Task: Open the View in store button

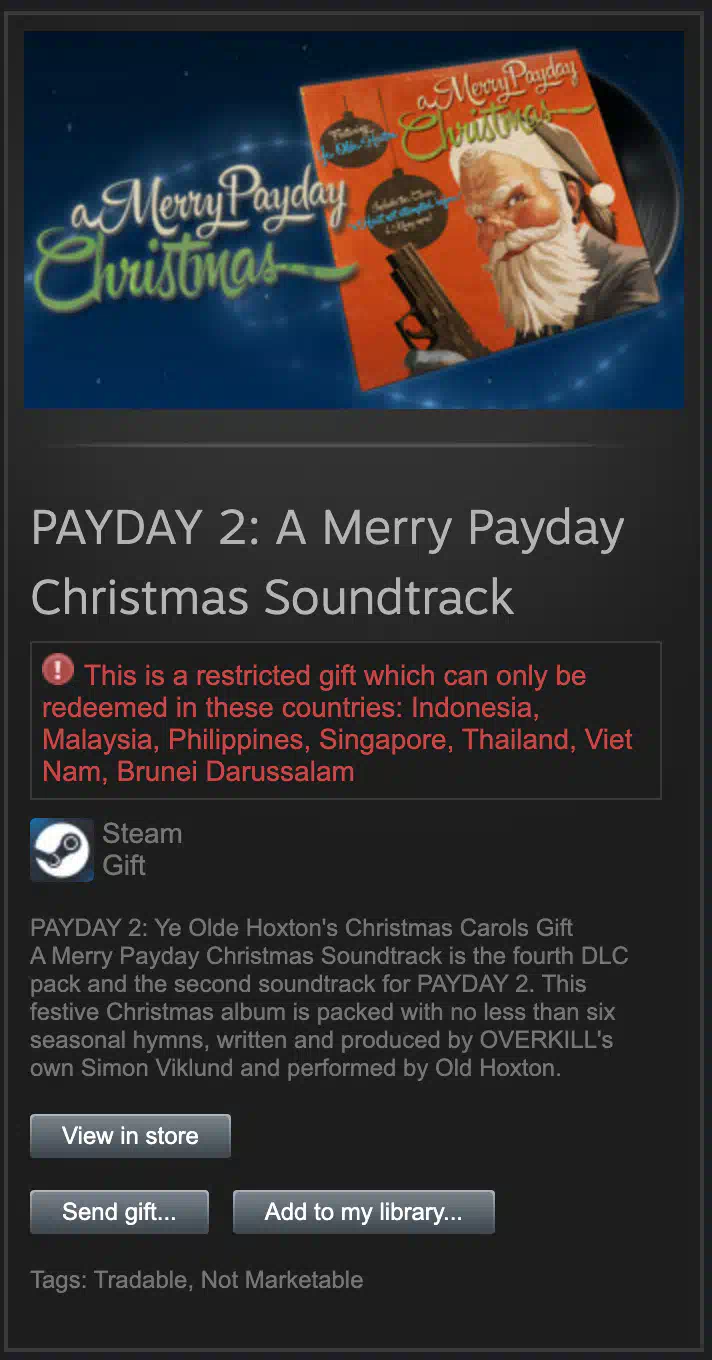Action: pyautogui.click(x=130, y=1136)
